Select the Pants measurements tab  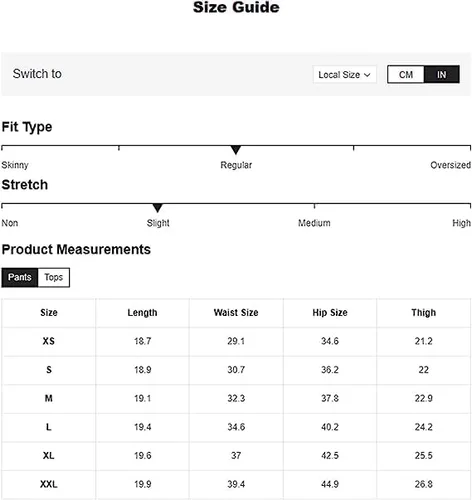[x=20, y=277]
